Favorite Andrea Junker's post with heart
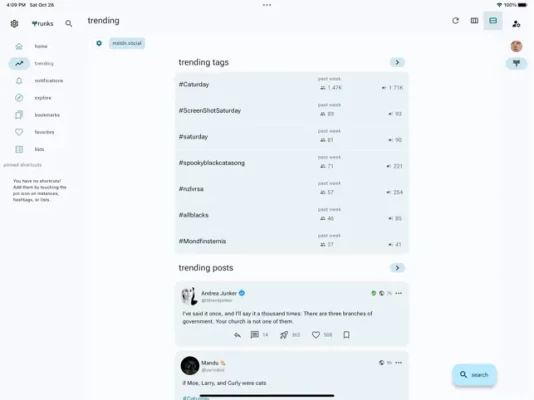Viewport: 534px width, 400px height. [x=316, y=335]
